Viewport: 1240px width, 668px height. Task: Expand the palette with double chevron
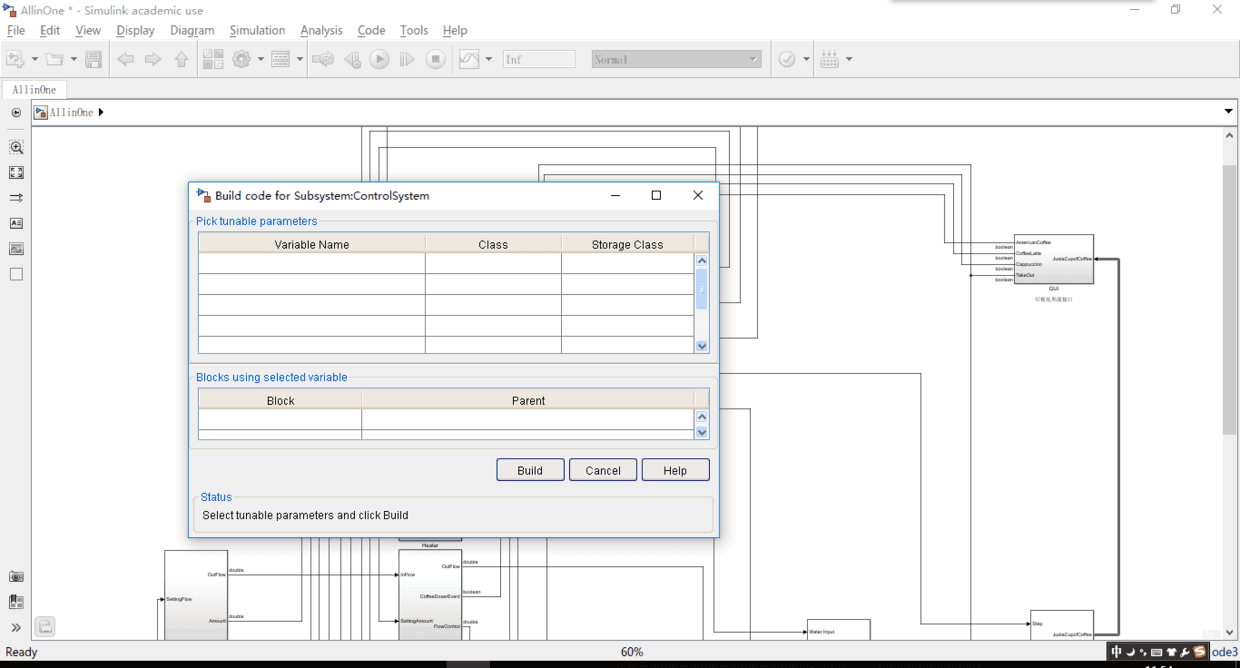(16, 628)
